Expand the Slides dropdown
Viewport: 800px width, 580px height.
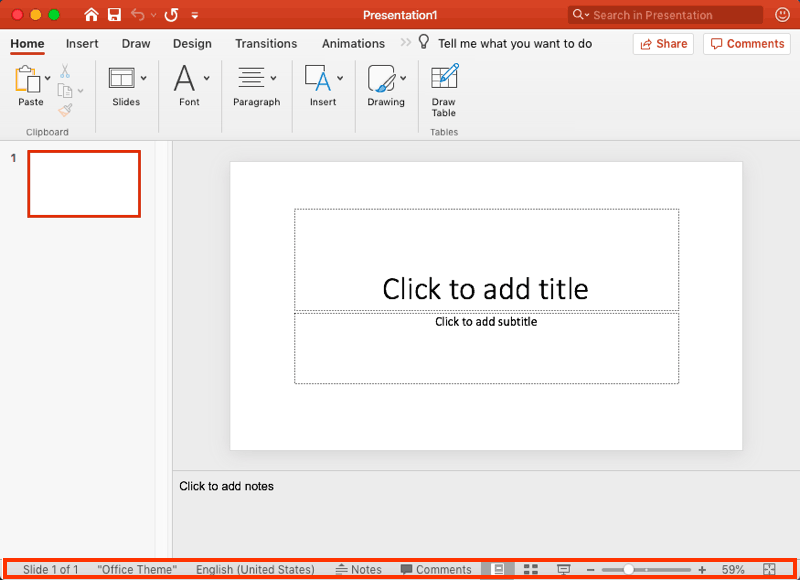pyautogui.click(x=143, y=78)
